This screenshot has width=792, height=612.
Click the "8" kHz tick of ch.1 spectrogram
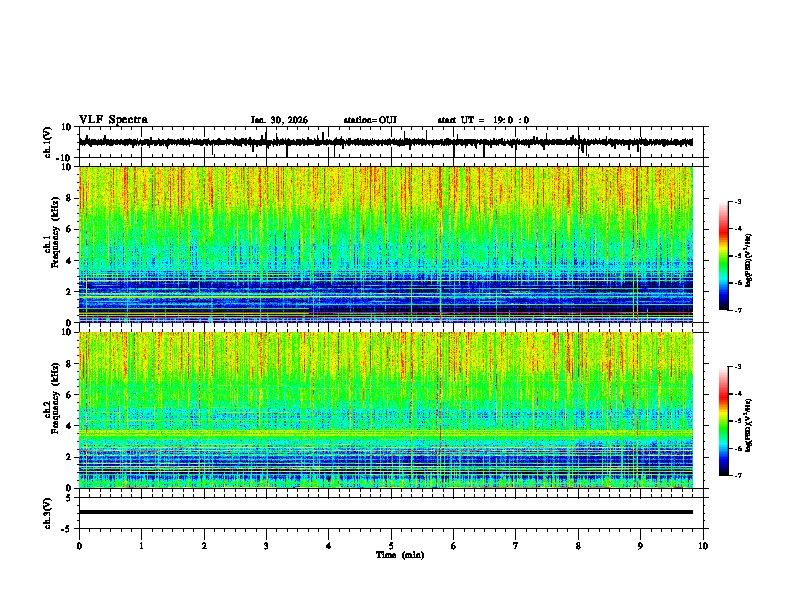[x=69, y=198]
